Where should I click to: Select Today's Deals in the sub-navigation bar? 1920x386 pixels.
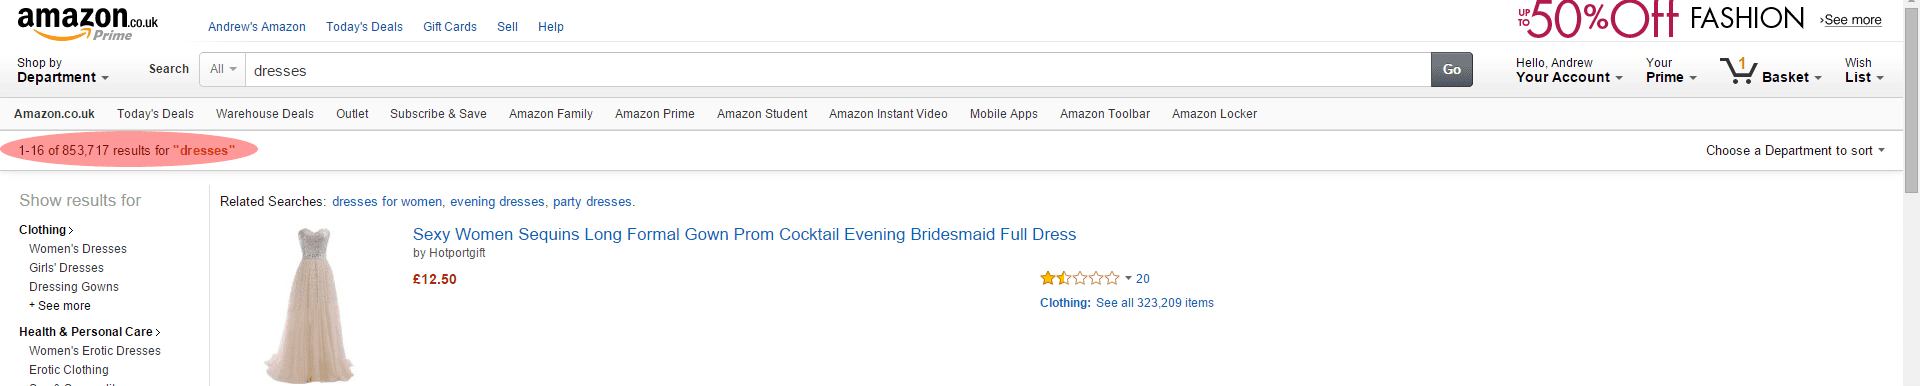click(155, 114)
